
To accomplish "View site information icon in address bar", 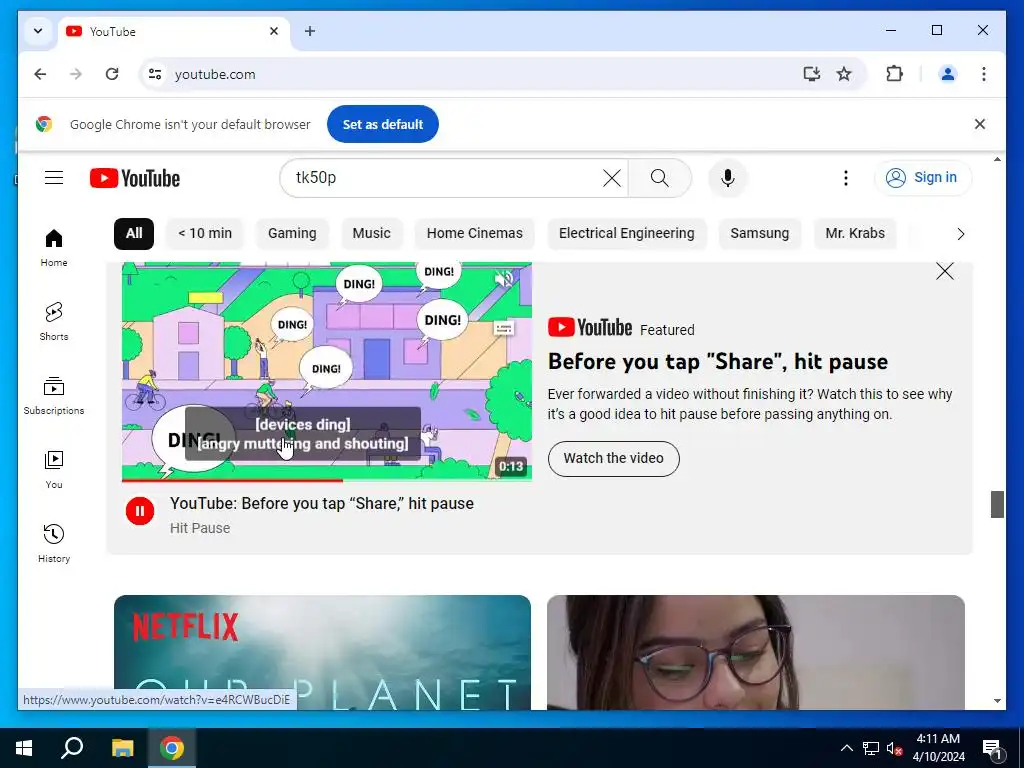I will click(155, 74).
